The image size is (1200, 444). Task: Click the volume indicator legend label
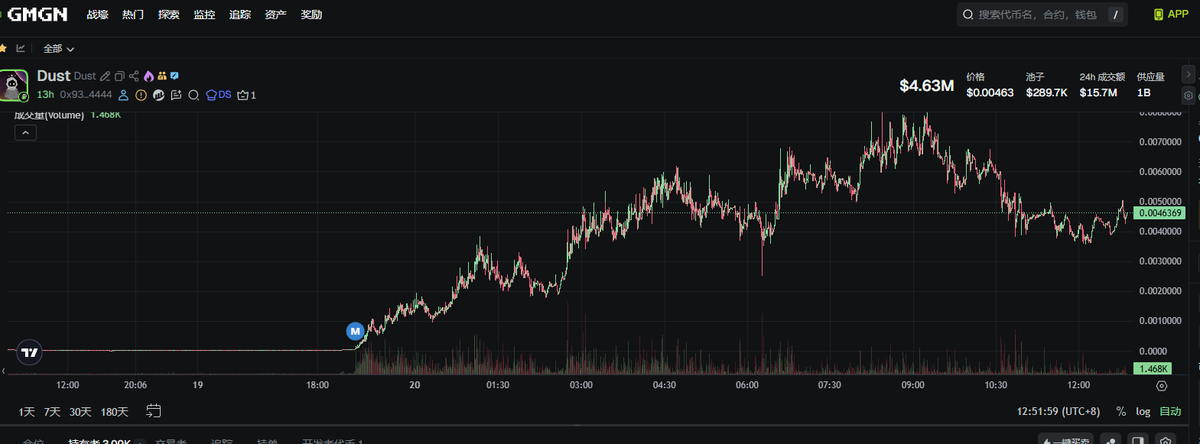(x=51, y=115)
